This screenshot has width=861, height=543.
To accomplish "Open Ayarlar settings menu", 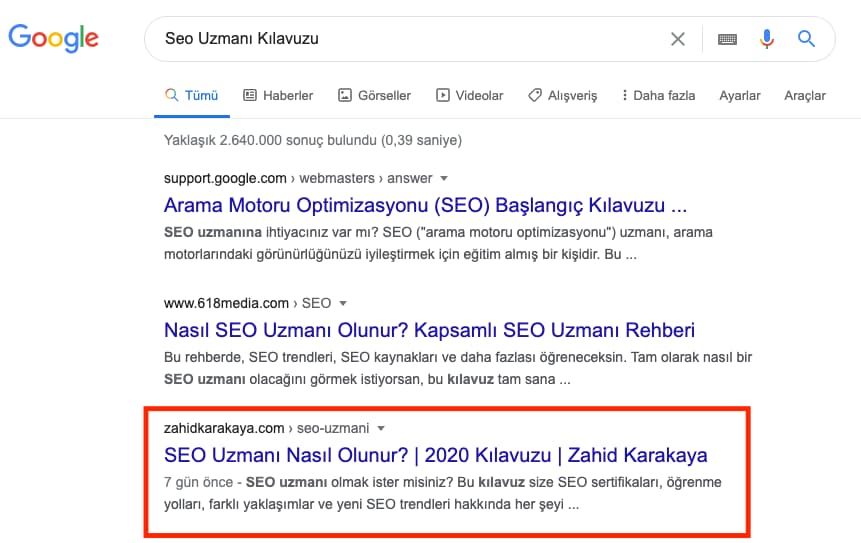I will point(740,96).
